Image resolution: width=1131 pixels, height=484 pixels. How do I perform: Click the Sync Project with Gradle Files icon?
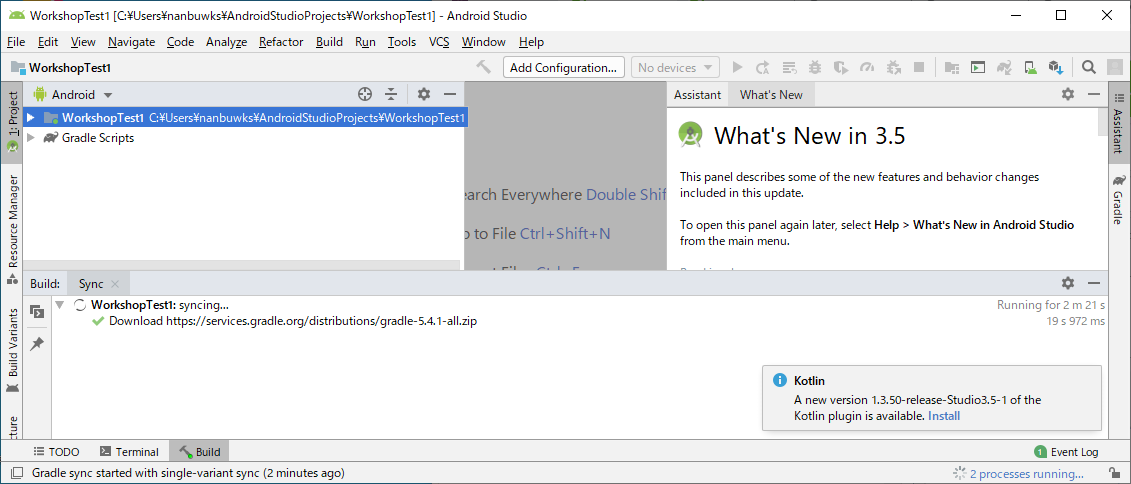click(x=1003, y=68)
